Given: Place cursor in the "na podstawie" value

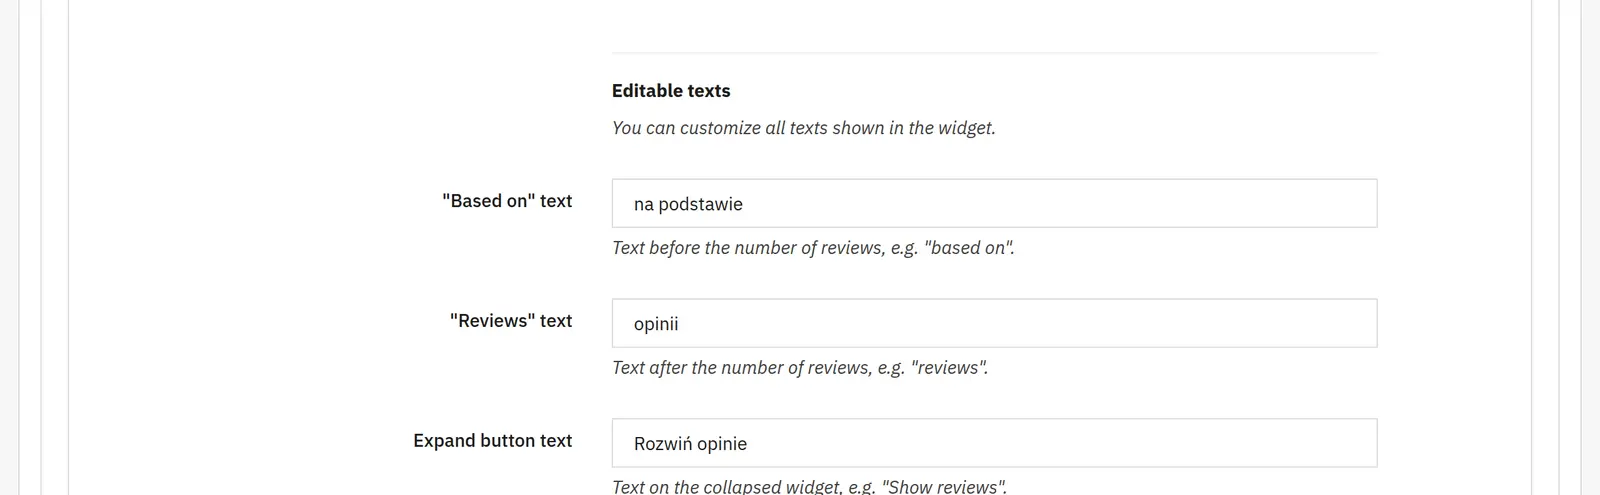Looking at the screenshot, I should pos(688,204).
